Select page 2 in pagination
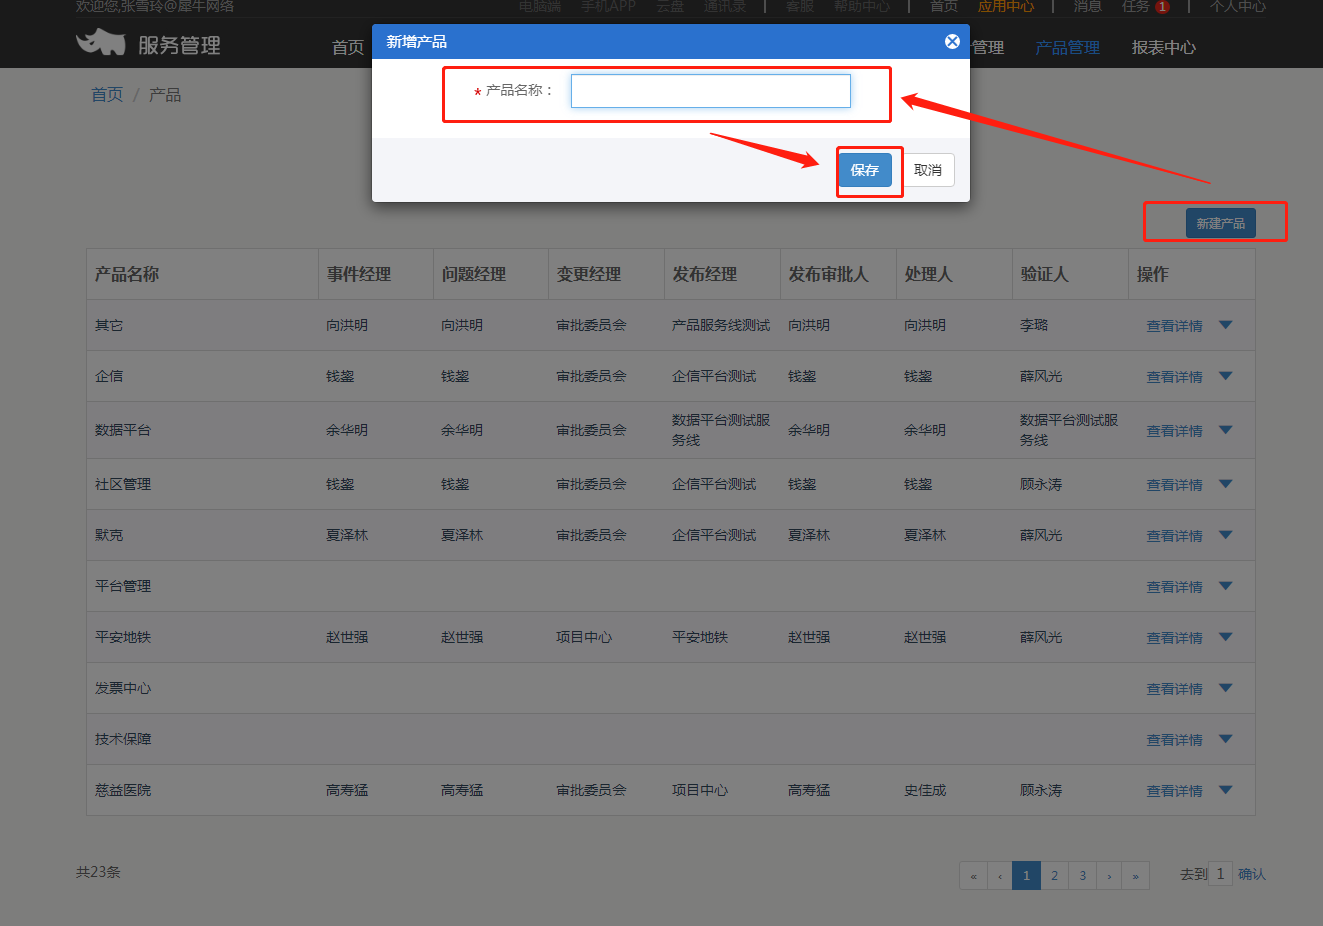 coord(1054,876)
